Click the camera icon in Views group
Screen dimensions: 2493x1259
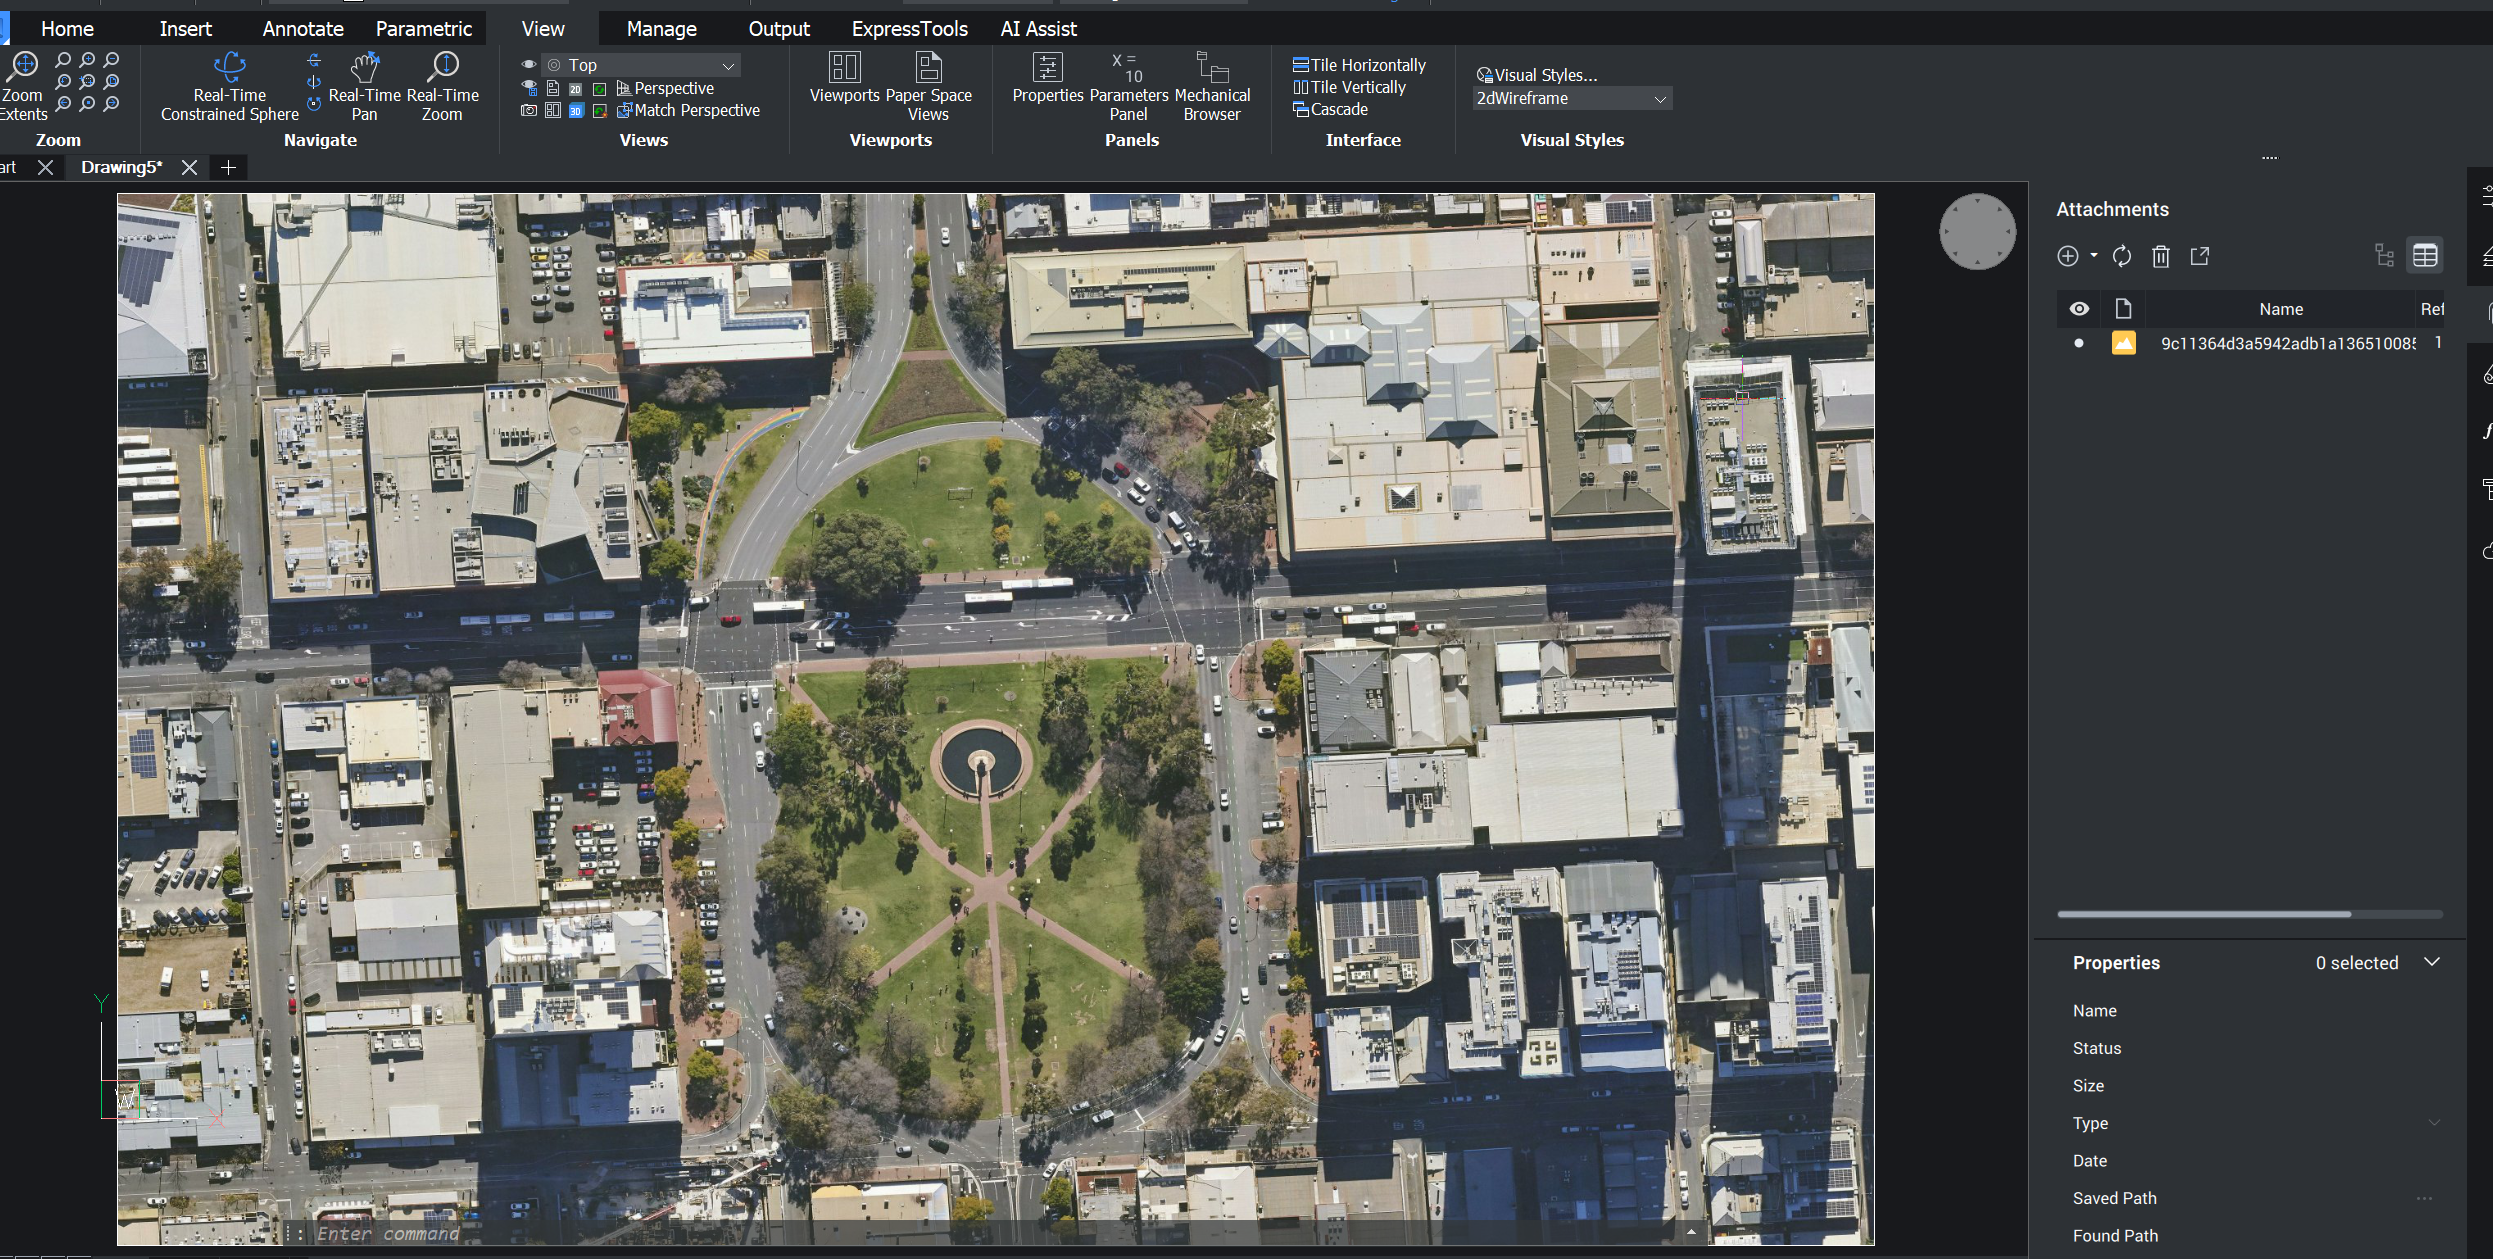[529, 111]
